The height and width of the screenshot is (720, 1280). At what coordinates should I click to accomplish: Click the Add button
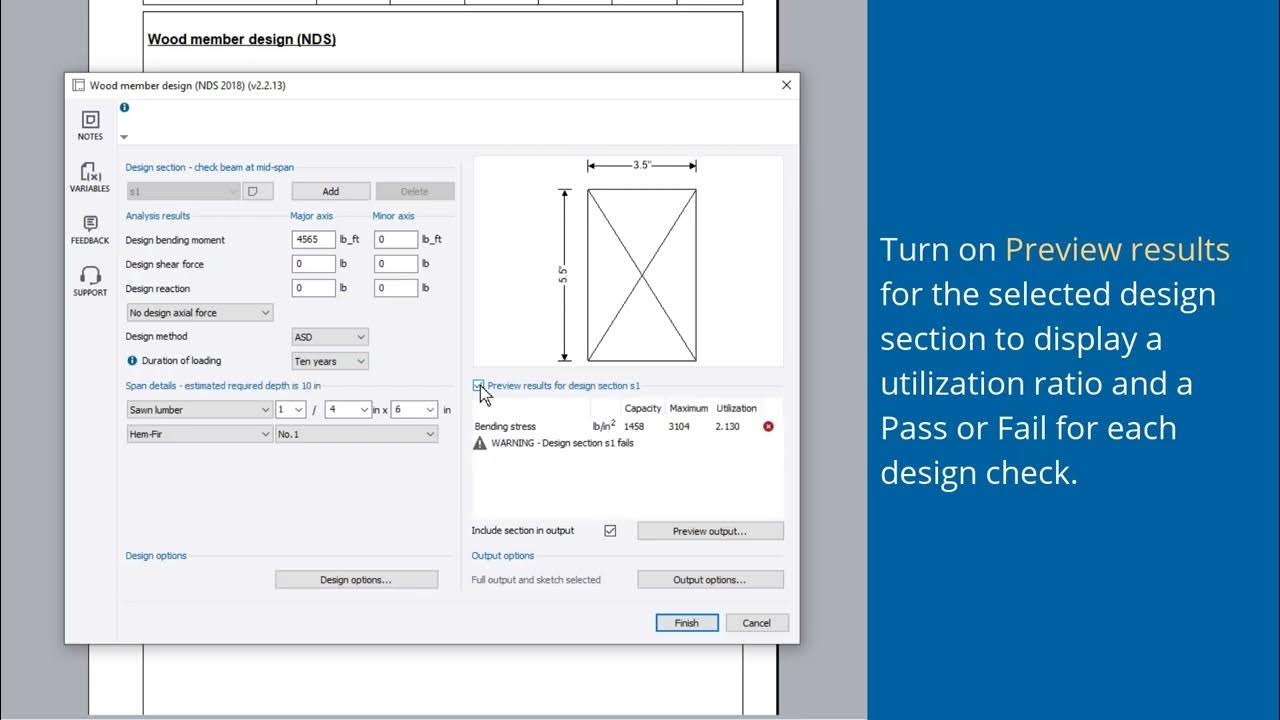point(331,191)
